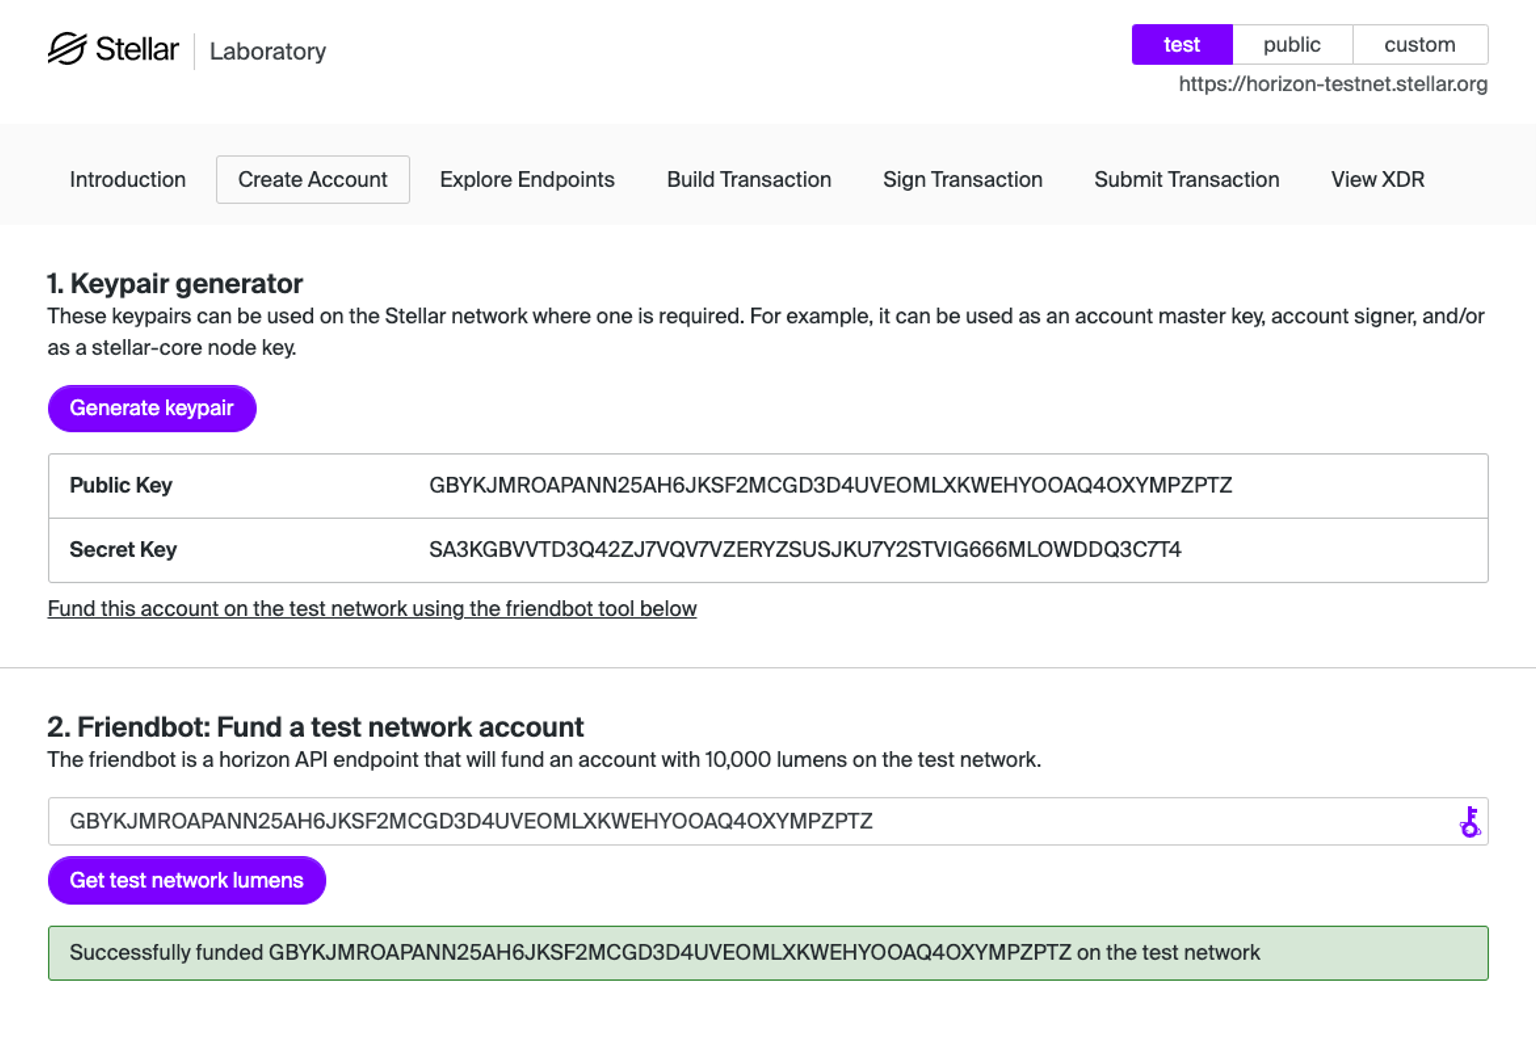Click the Generate keypair button
Screen dimensions: 1536x1038
coord(151,408)
